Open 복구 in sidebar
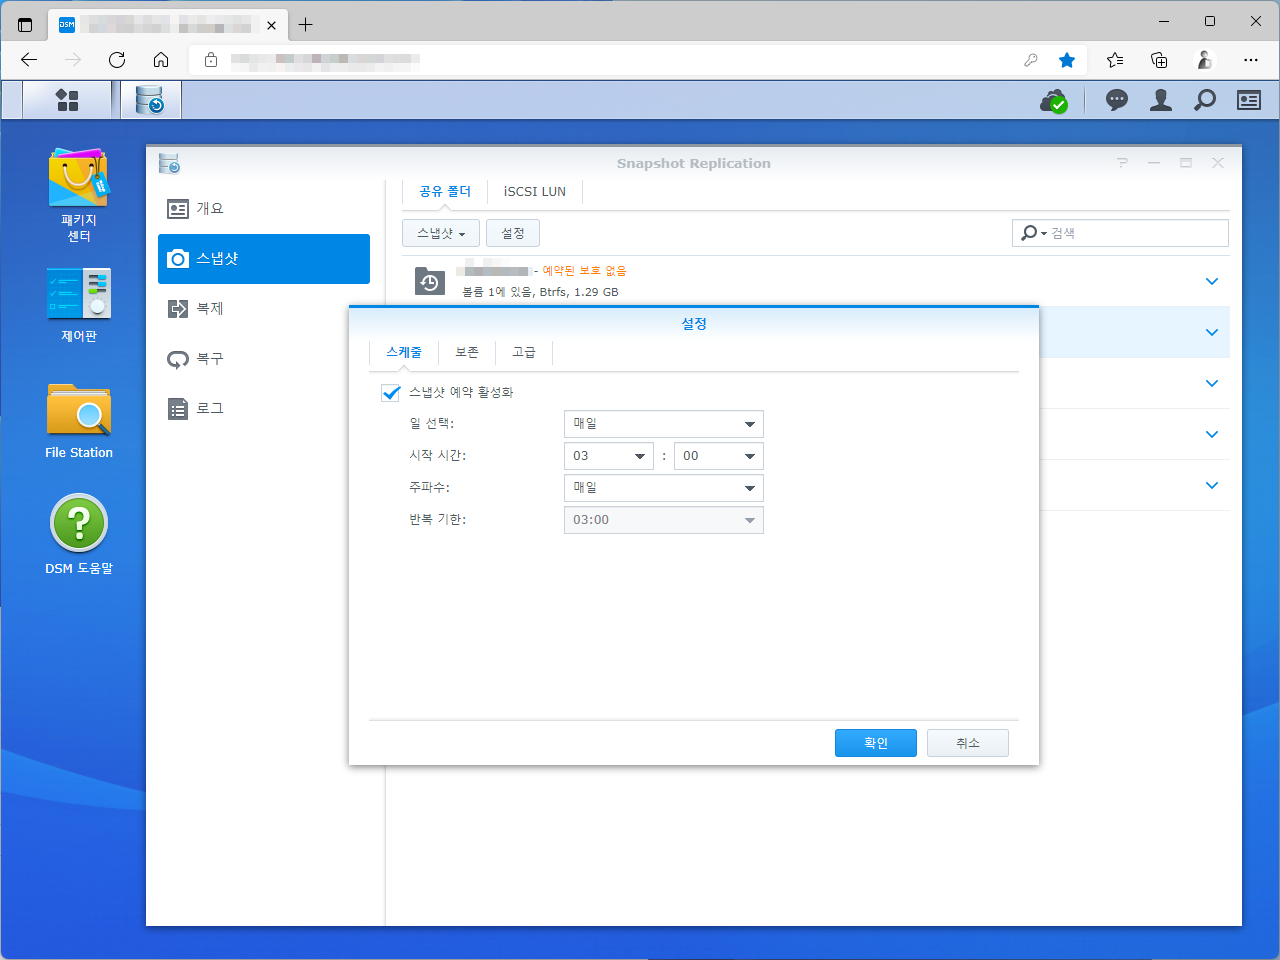 tap(264, 359)
